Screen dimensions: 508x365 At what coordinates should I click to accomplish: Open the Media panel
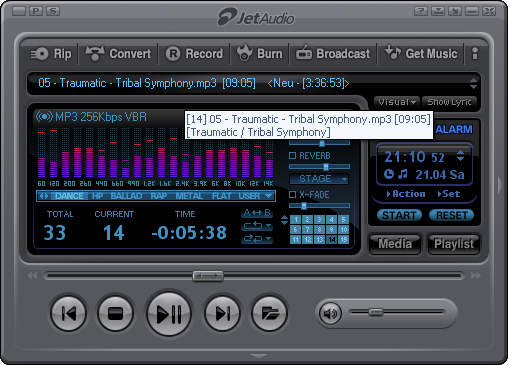coord(395,244)
